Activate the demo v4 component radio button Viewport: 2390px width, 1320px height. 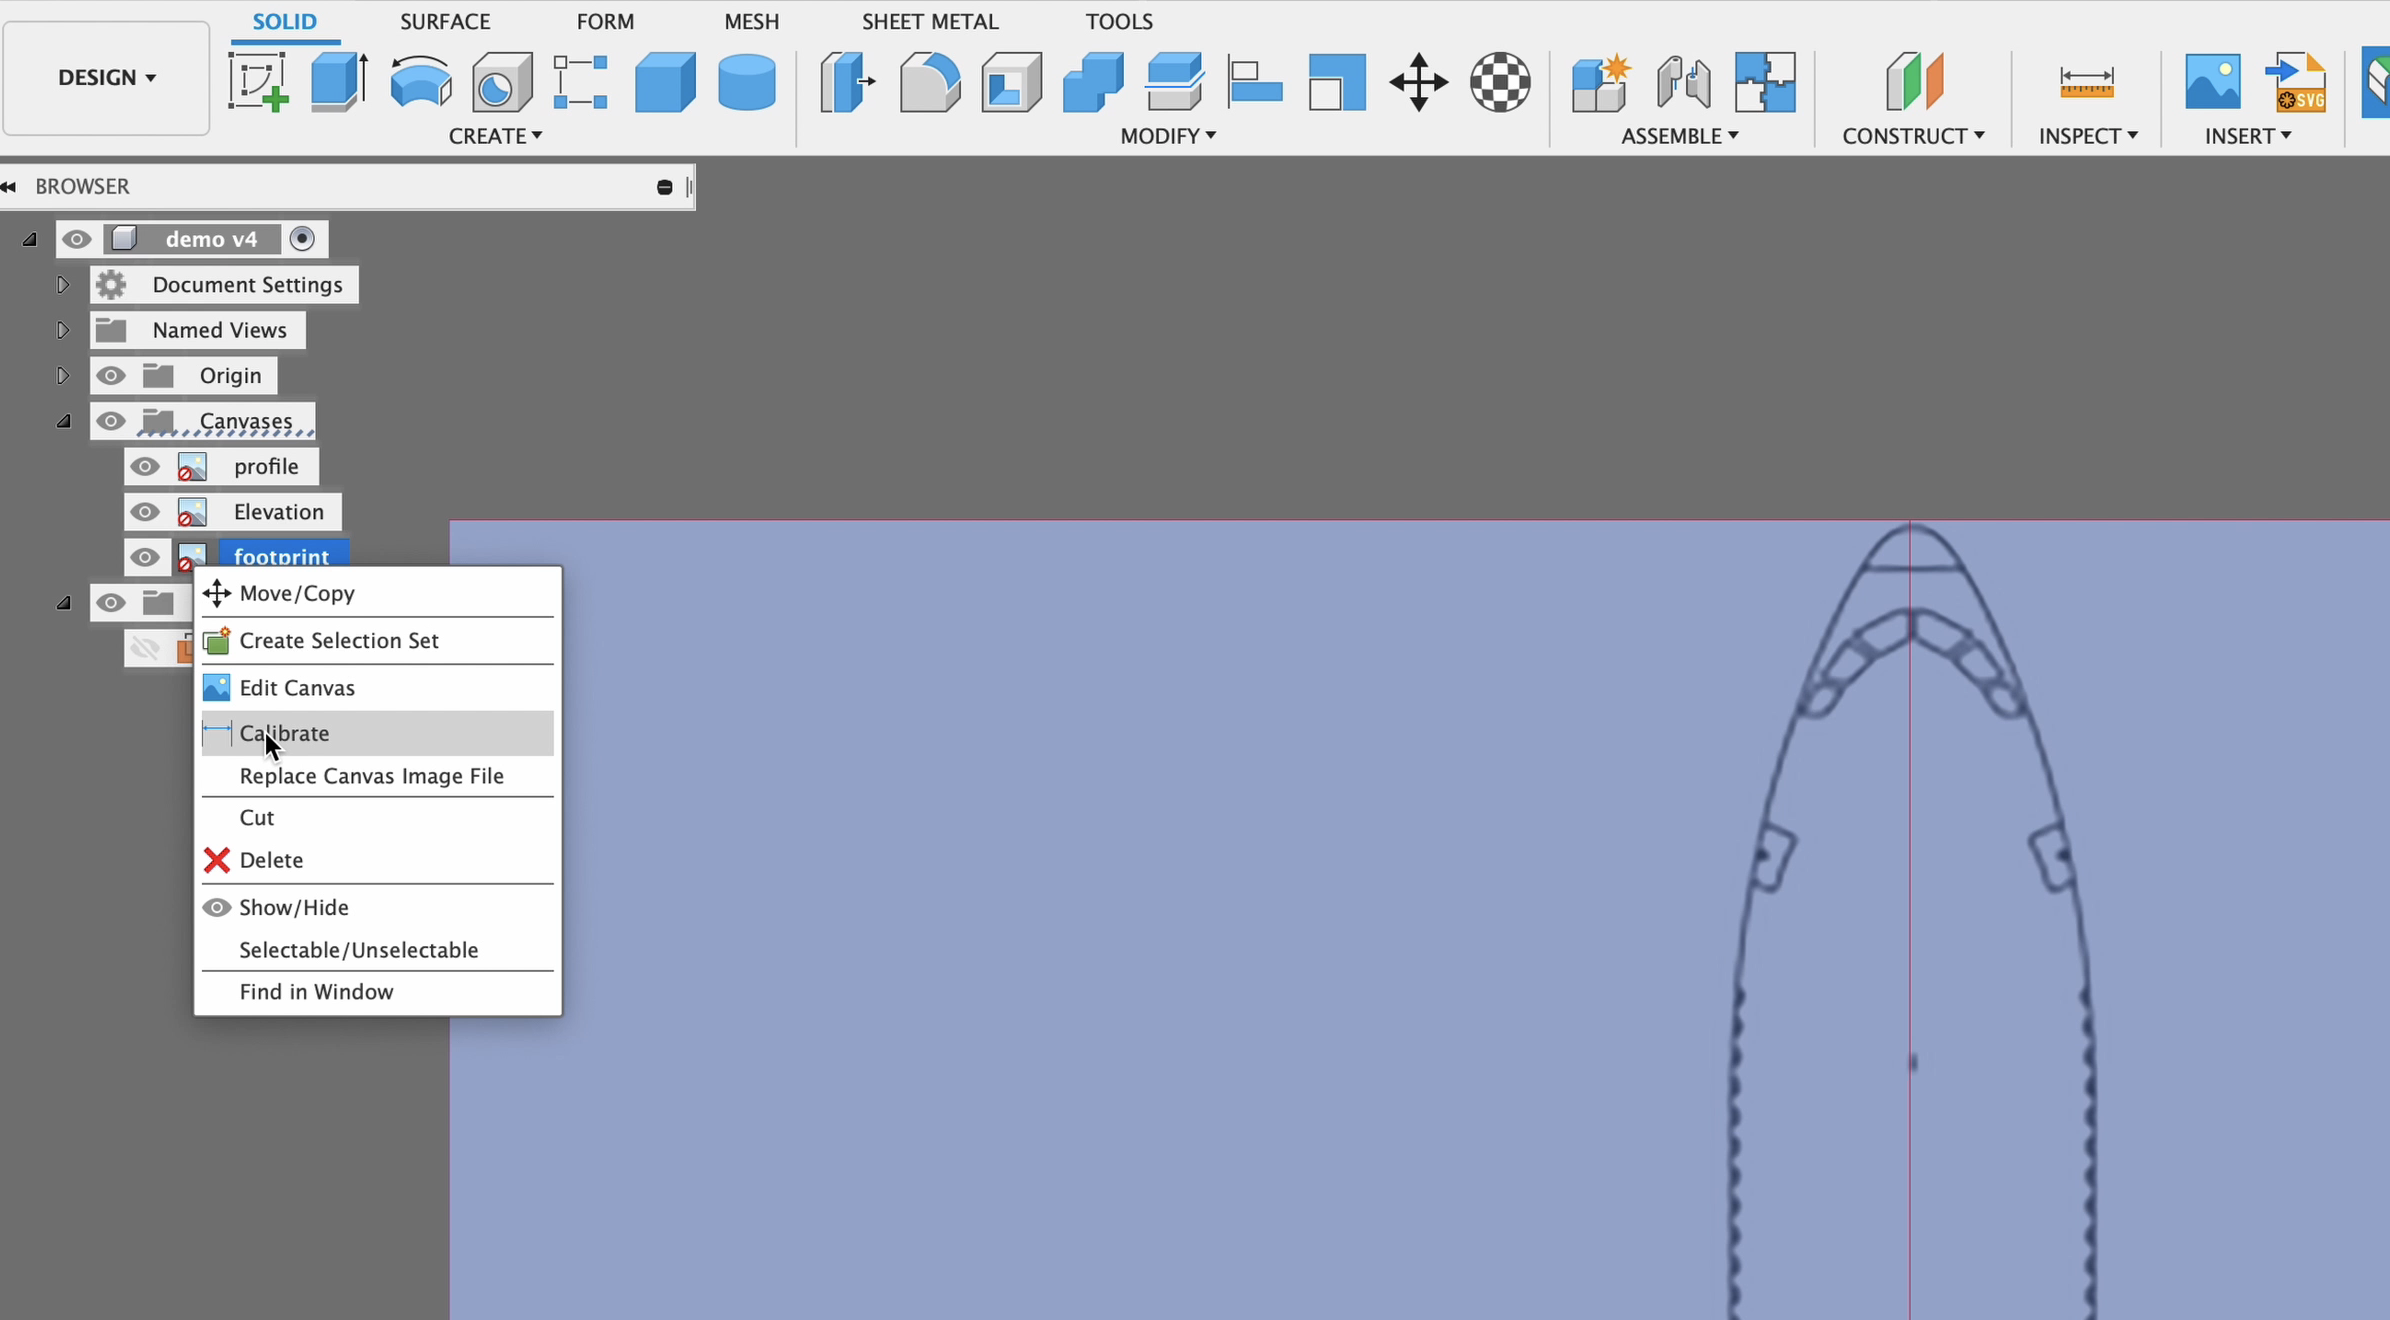303,238
